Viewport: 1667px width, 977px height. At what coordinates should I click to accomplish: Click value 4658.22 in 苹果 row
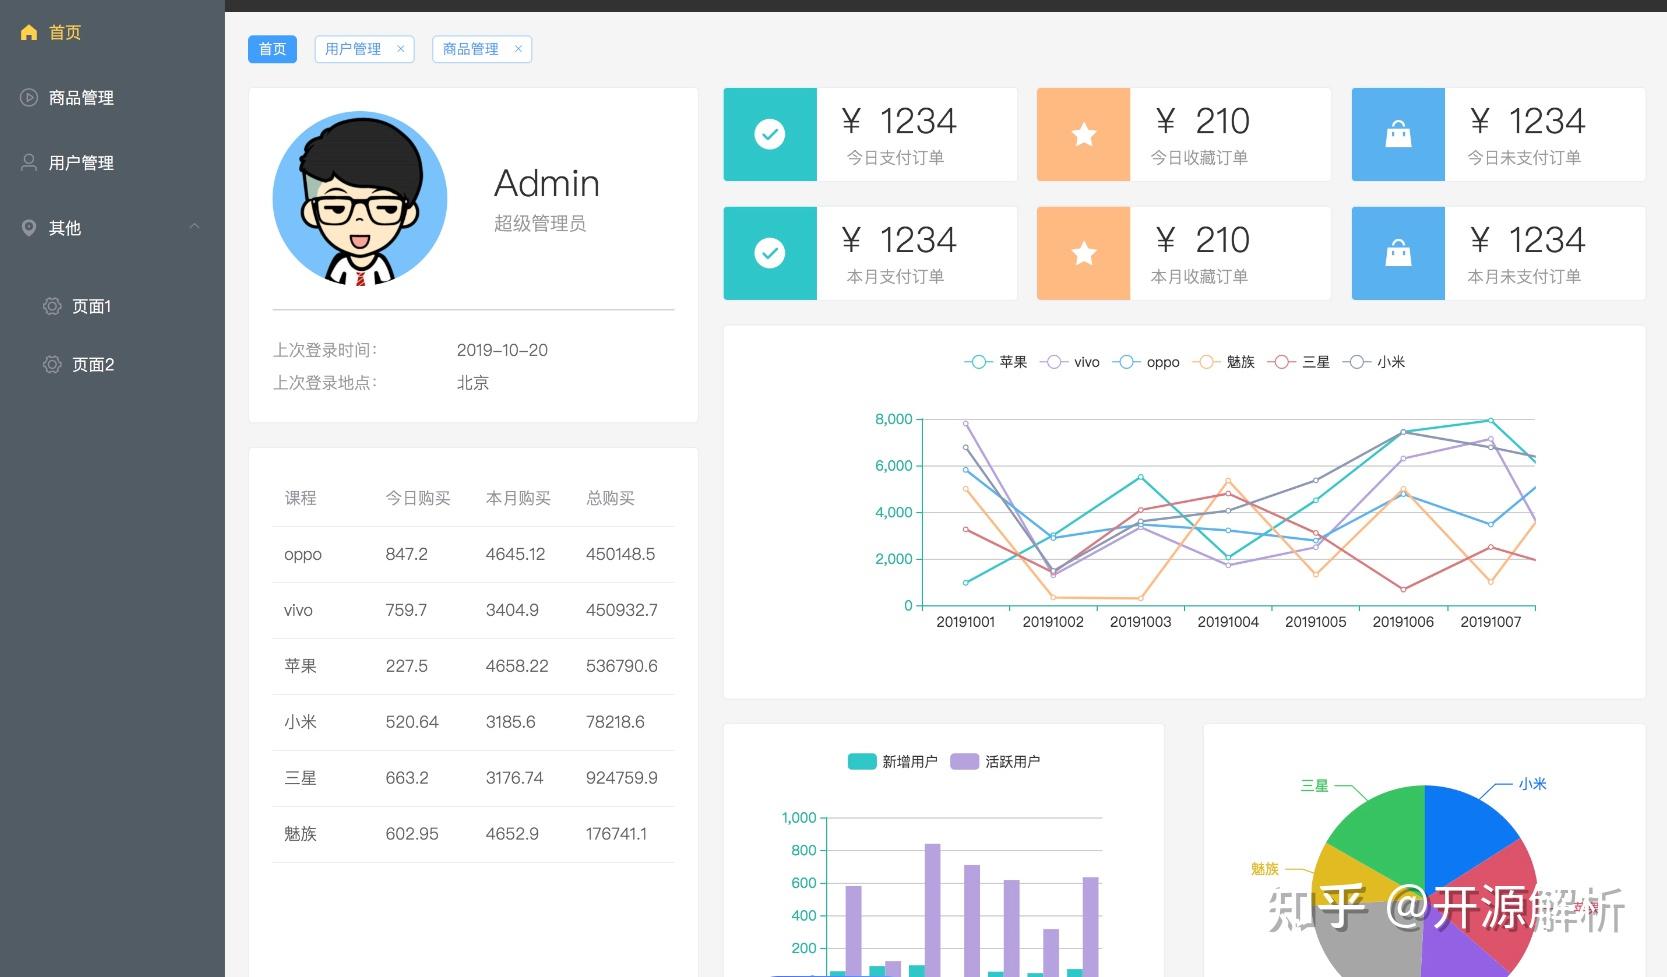click(517, 666)
